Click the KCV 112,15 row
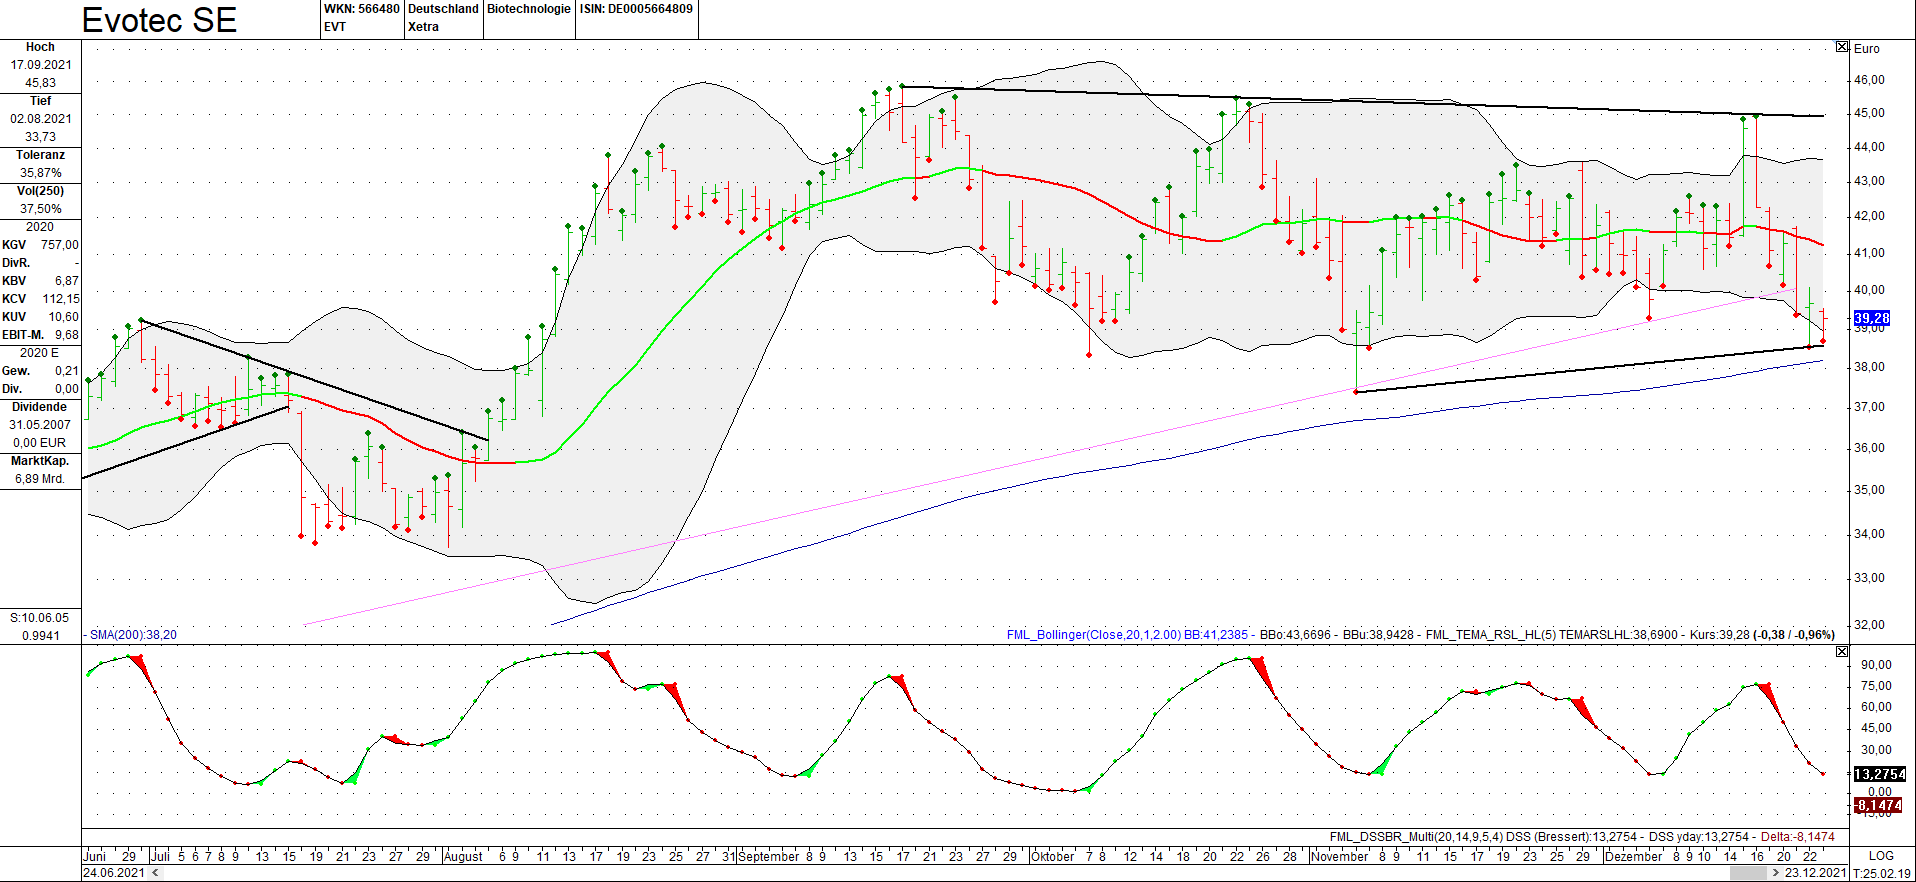This screenshot has width=1916, height=882. click(x=40, y=299)
